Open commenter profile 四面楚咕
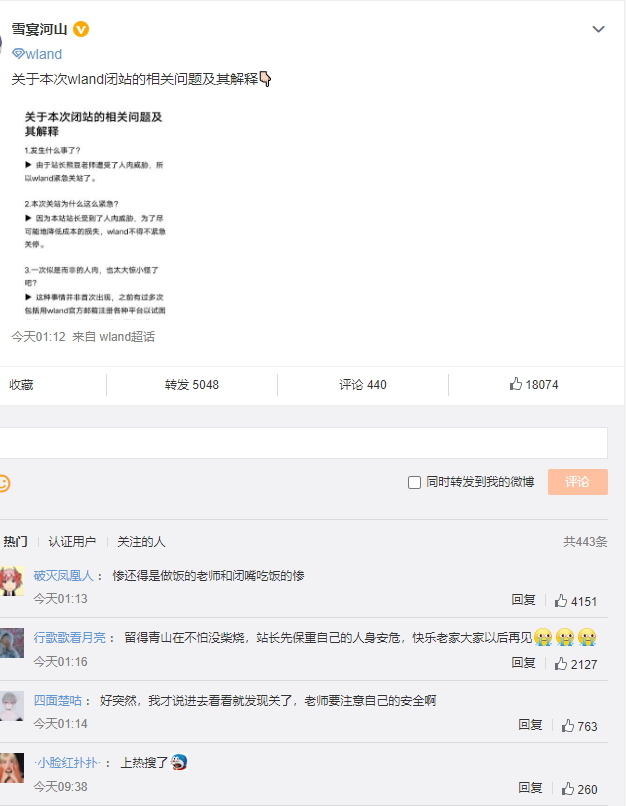This screenshot has width=626, height=806. click(58, 701)
